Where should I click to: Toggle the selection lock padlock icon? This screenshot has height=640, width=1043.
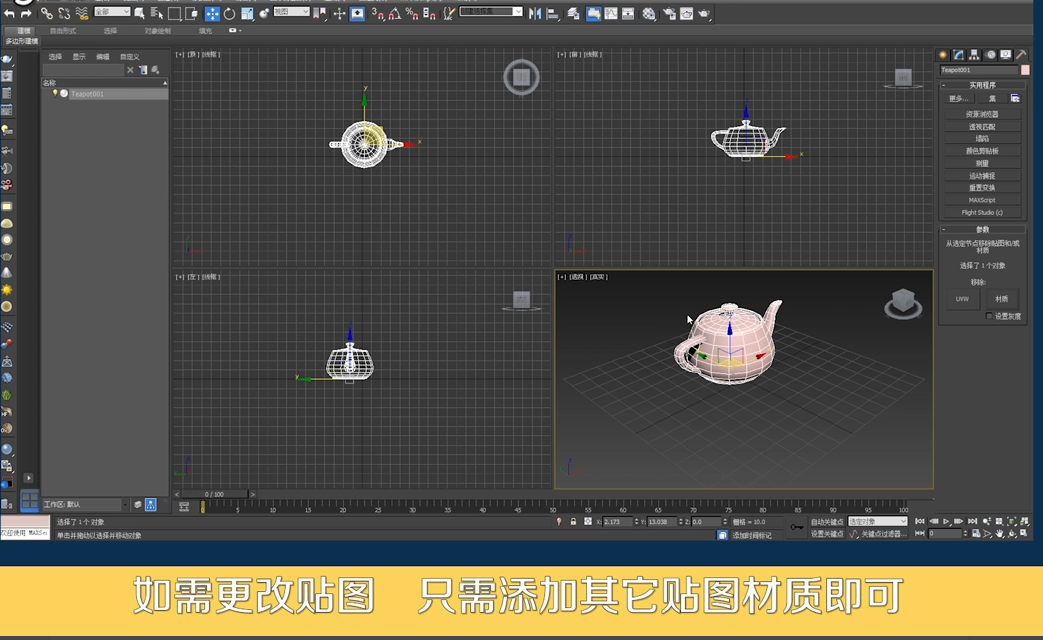(573, 522)
